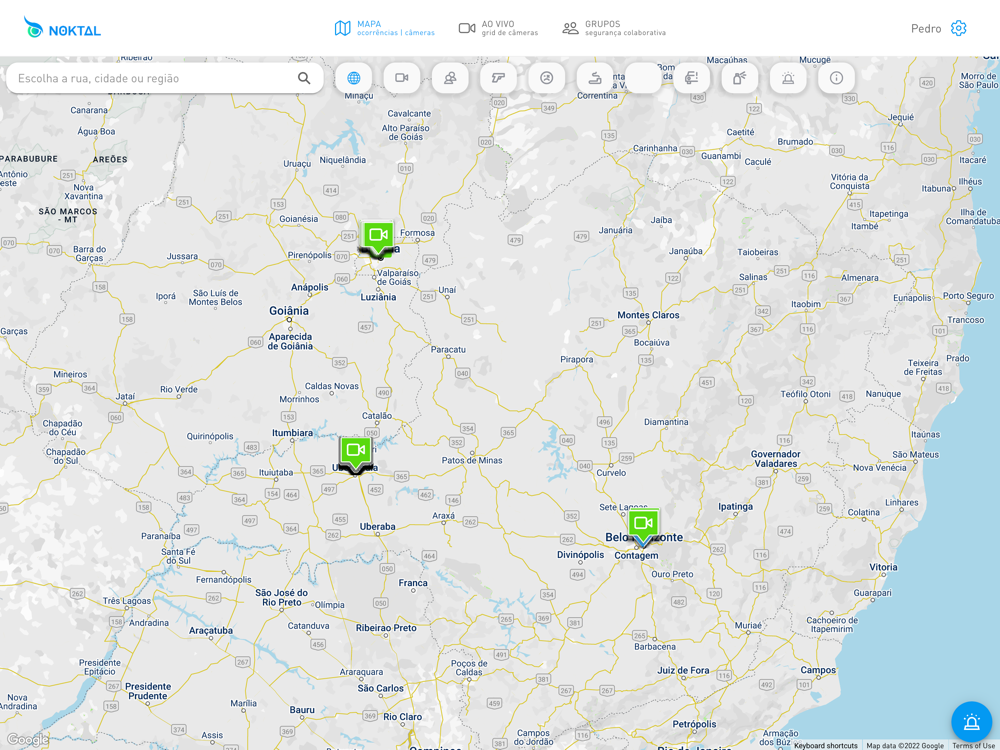This screenshot has width=1000, height=750.
Task: Click the Governador Valadares city label
Action: point(776,459)
